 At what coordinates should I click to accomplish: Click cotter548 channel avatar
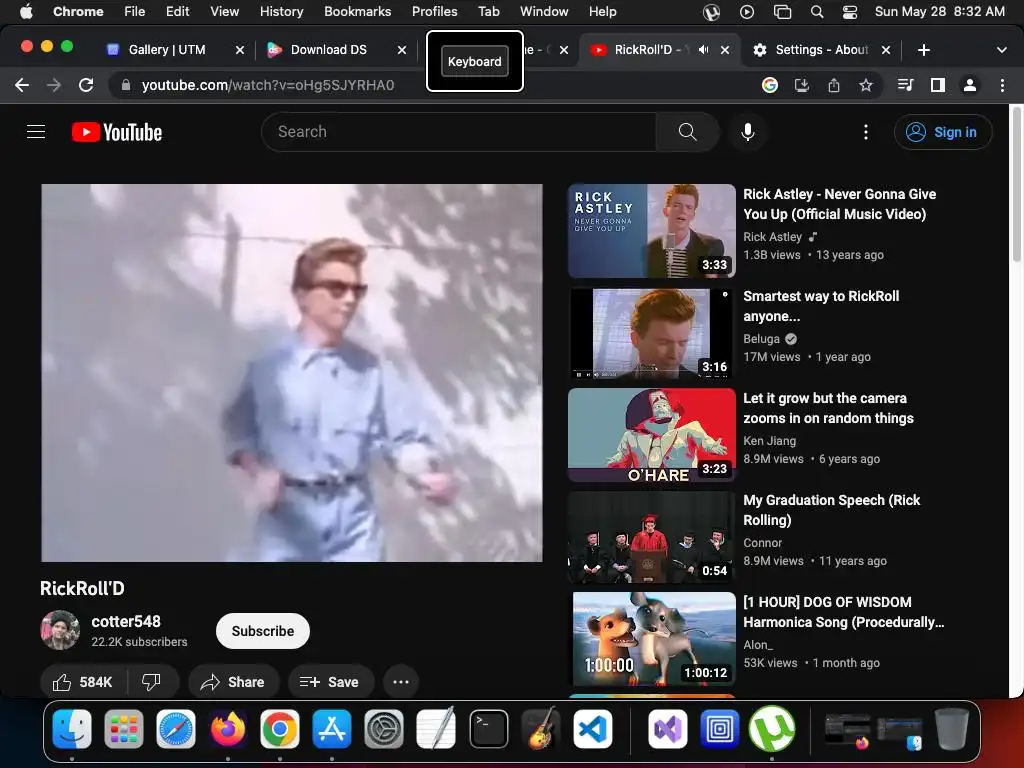pos(60,630)
